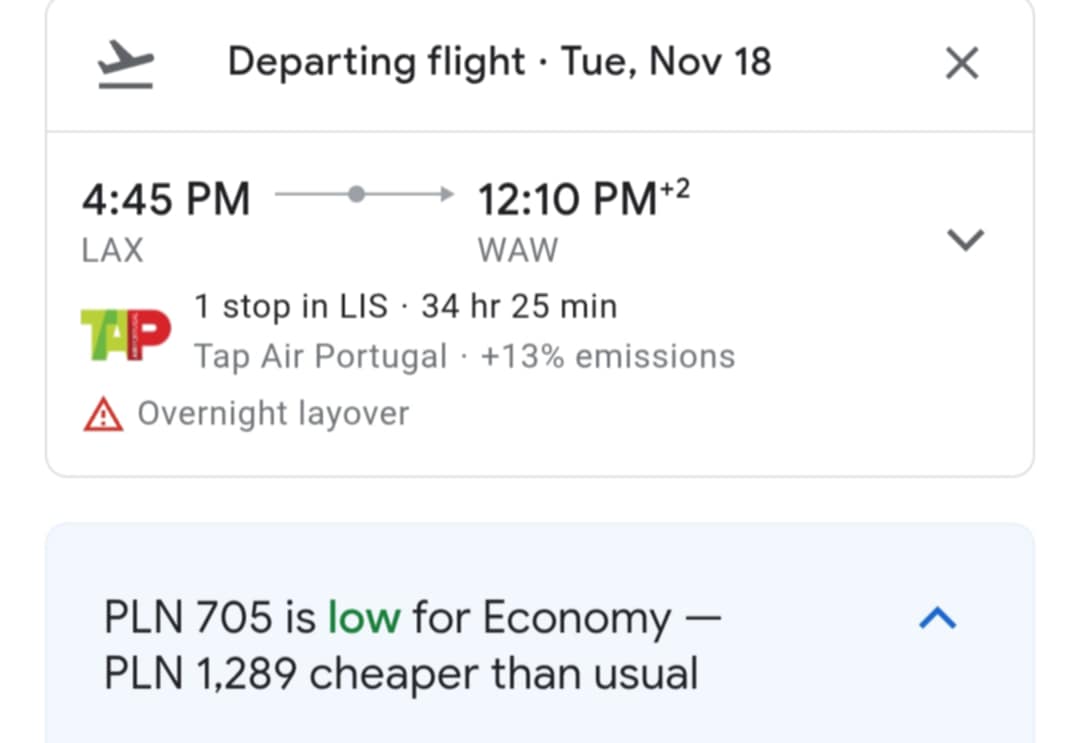Click the 4:45 PM departure time

(166, 199)
